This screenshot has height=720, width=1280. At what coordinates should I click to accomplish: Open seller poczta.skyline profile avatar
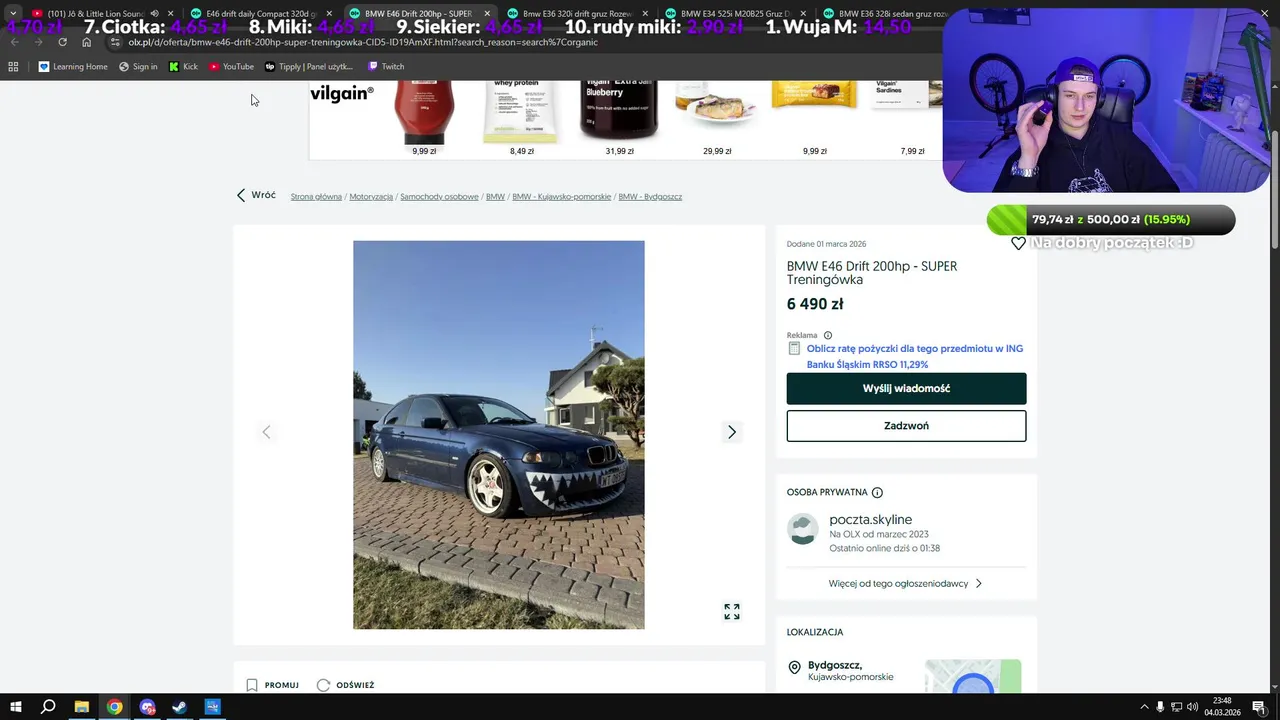click(803, 529)
